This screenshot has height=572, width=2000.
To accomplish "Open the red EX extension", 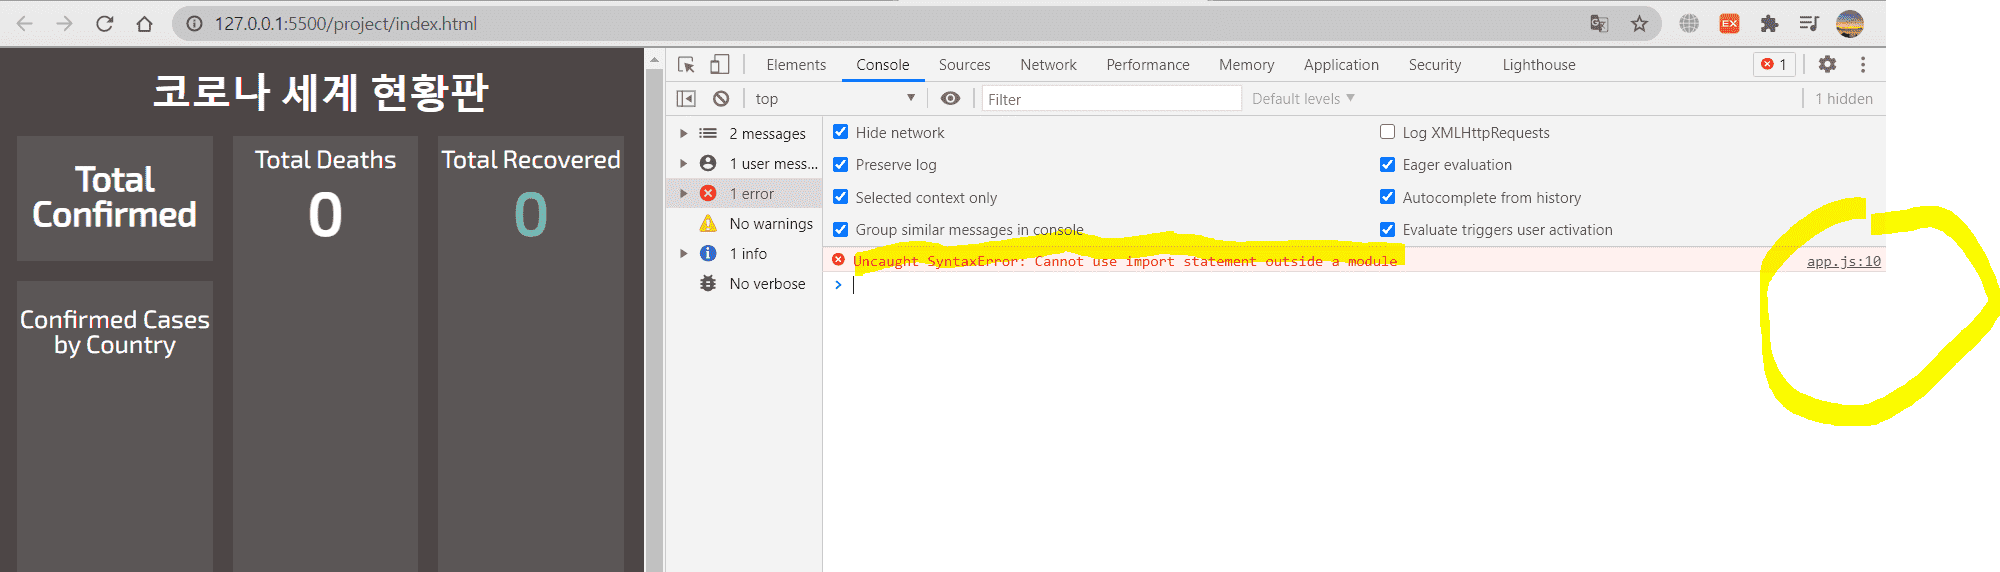I will [1729, 24].
